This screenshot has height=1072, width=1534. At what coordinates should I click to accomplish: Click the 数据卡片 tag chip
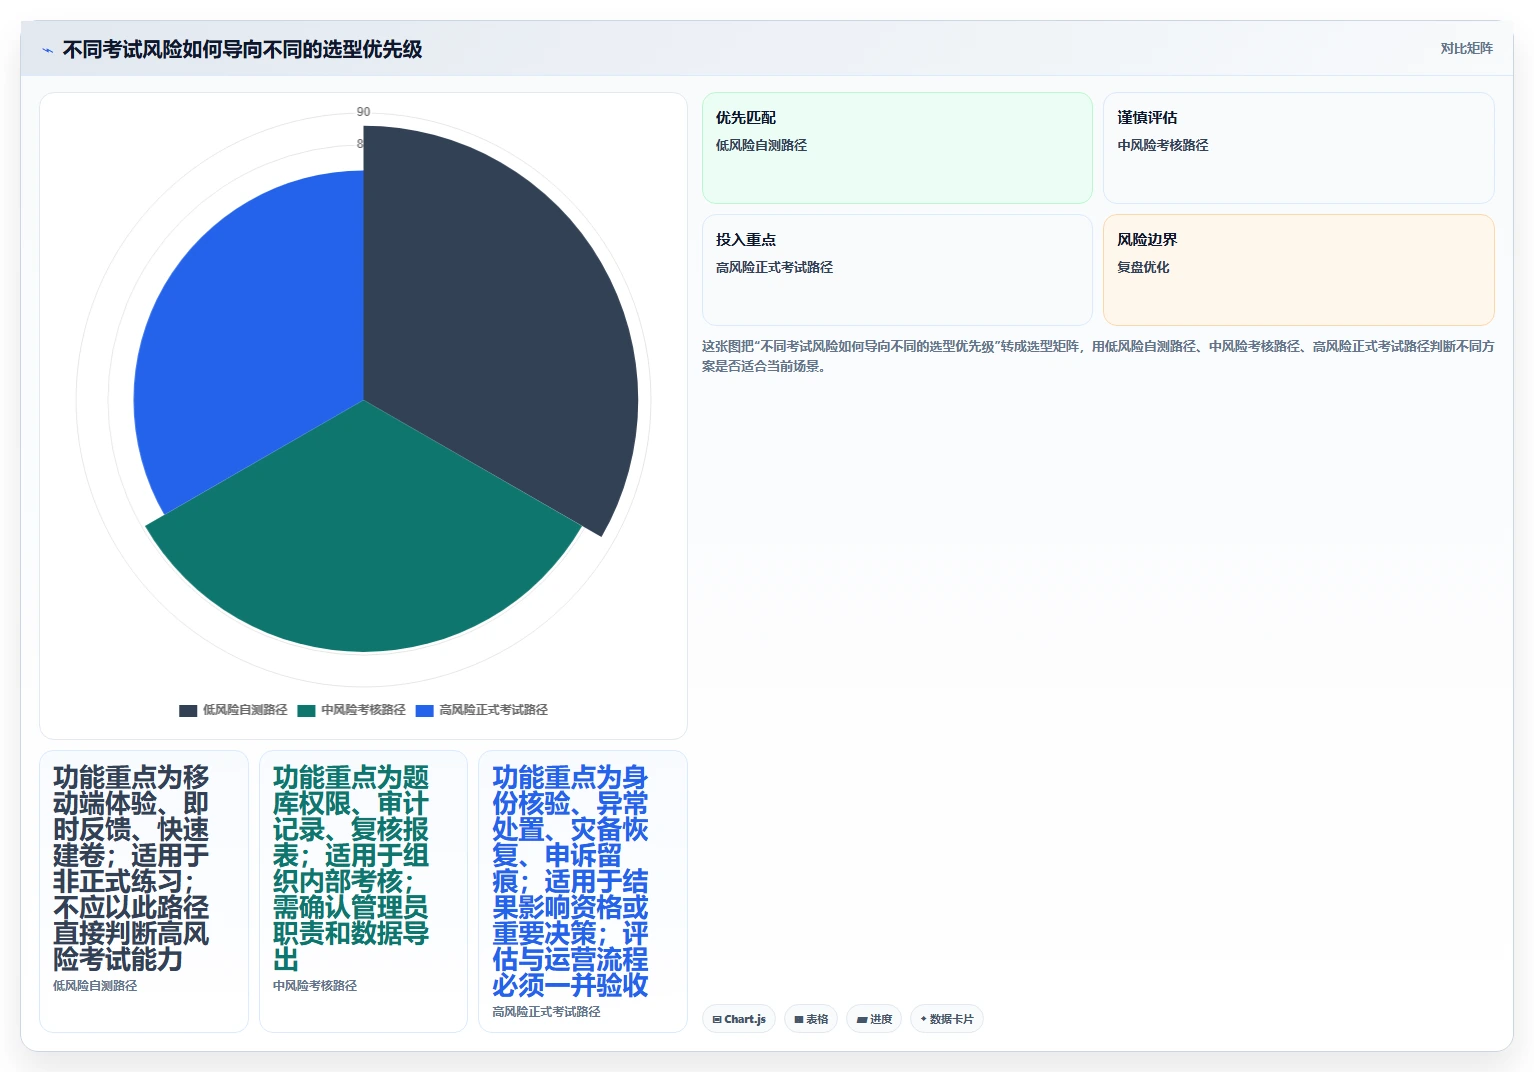coord(946,1019)
